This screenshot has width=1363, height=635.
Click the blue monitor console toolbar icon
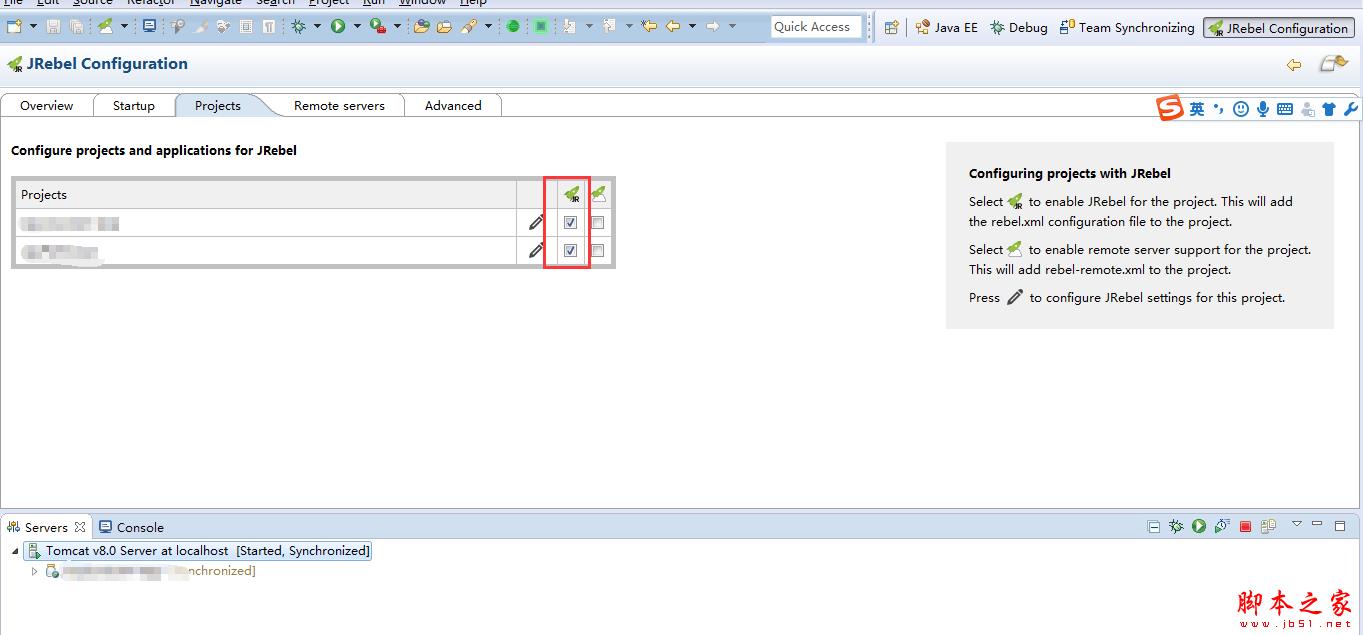[x=149, y=27]
